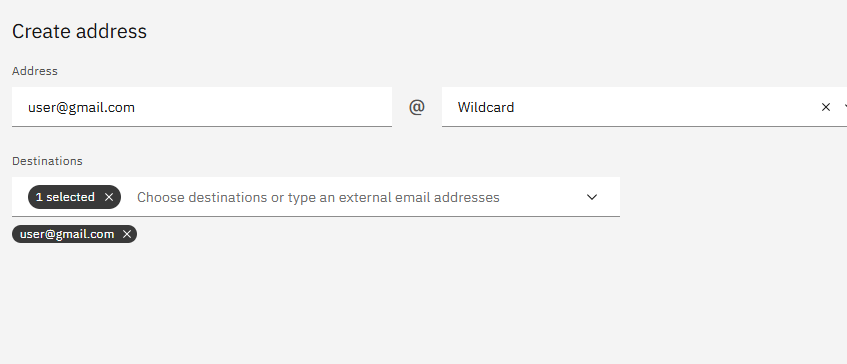The image size is (847, 364).
Task: Click the @ separator symbol
Action: coord(416,107)
